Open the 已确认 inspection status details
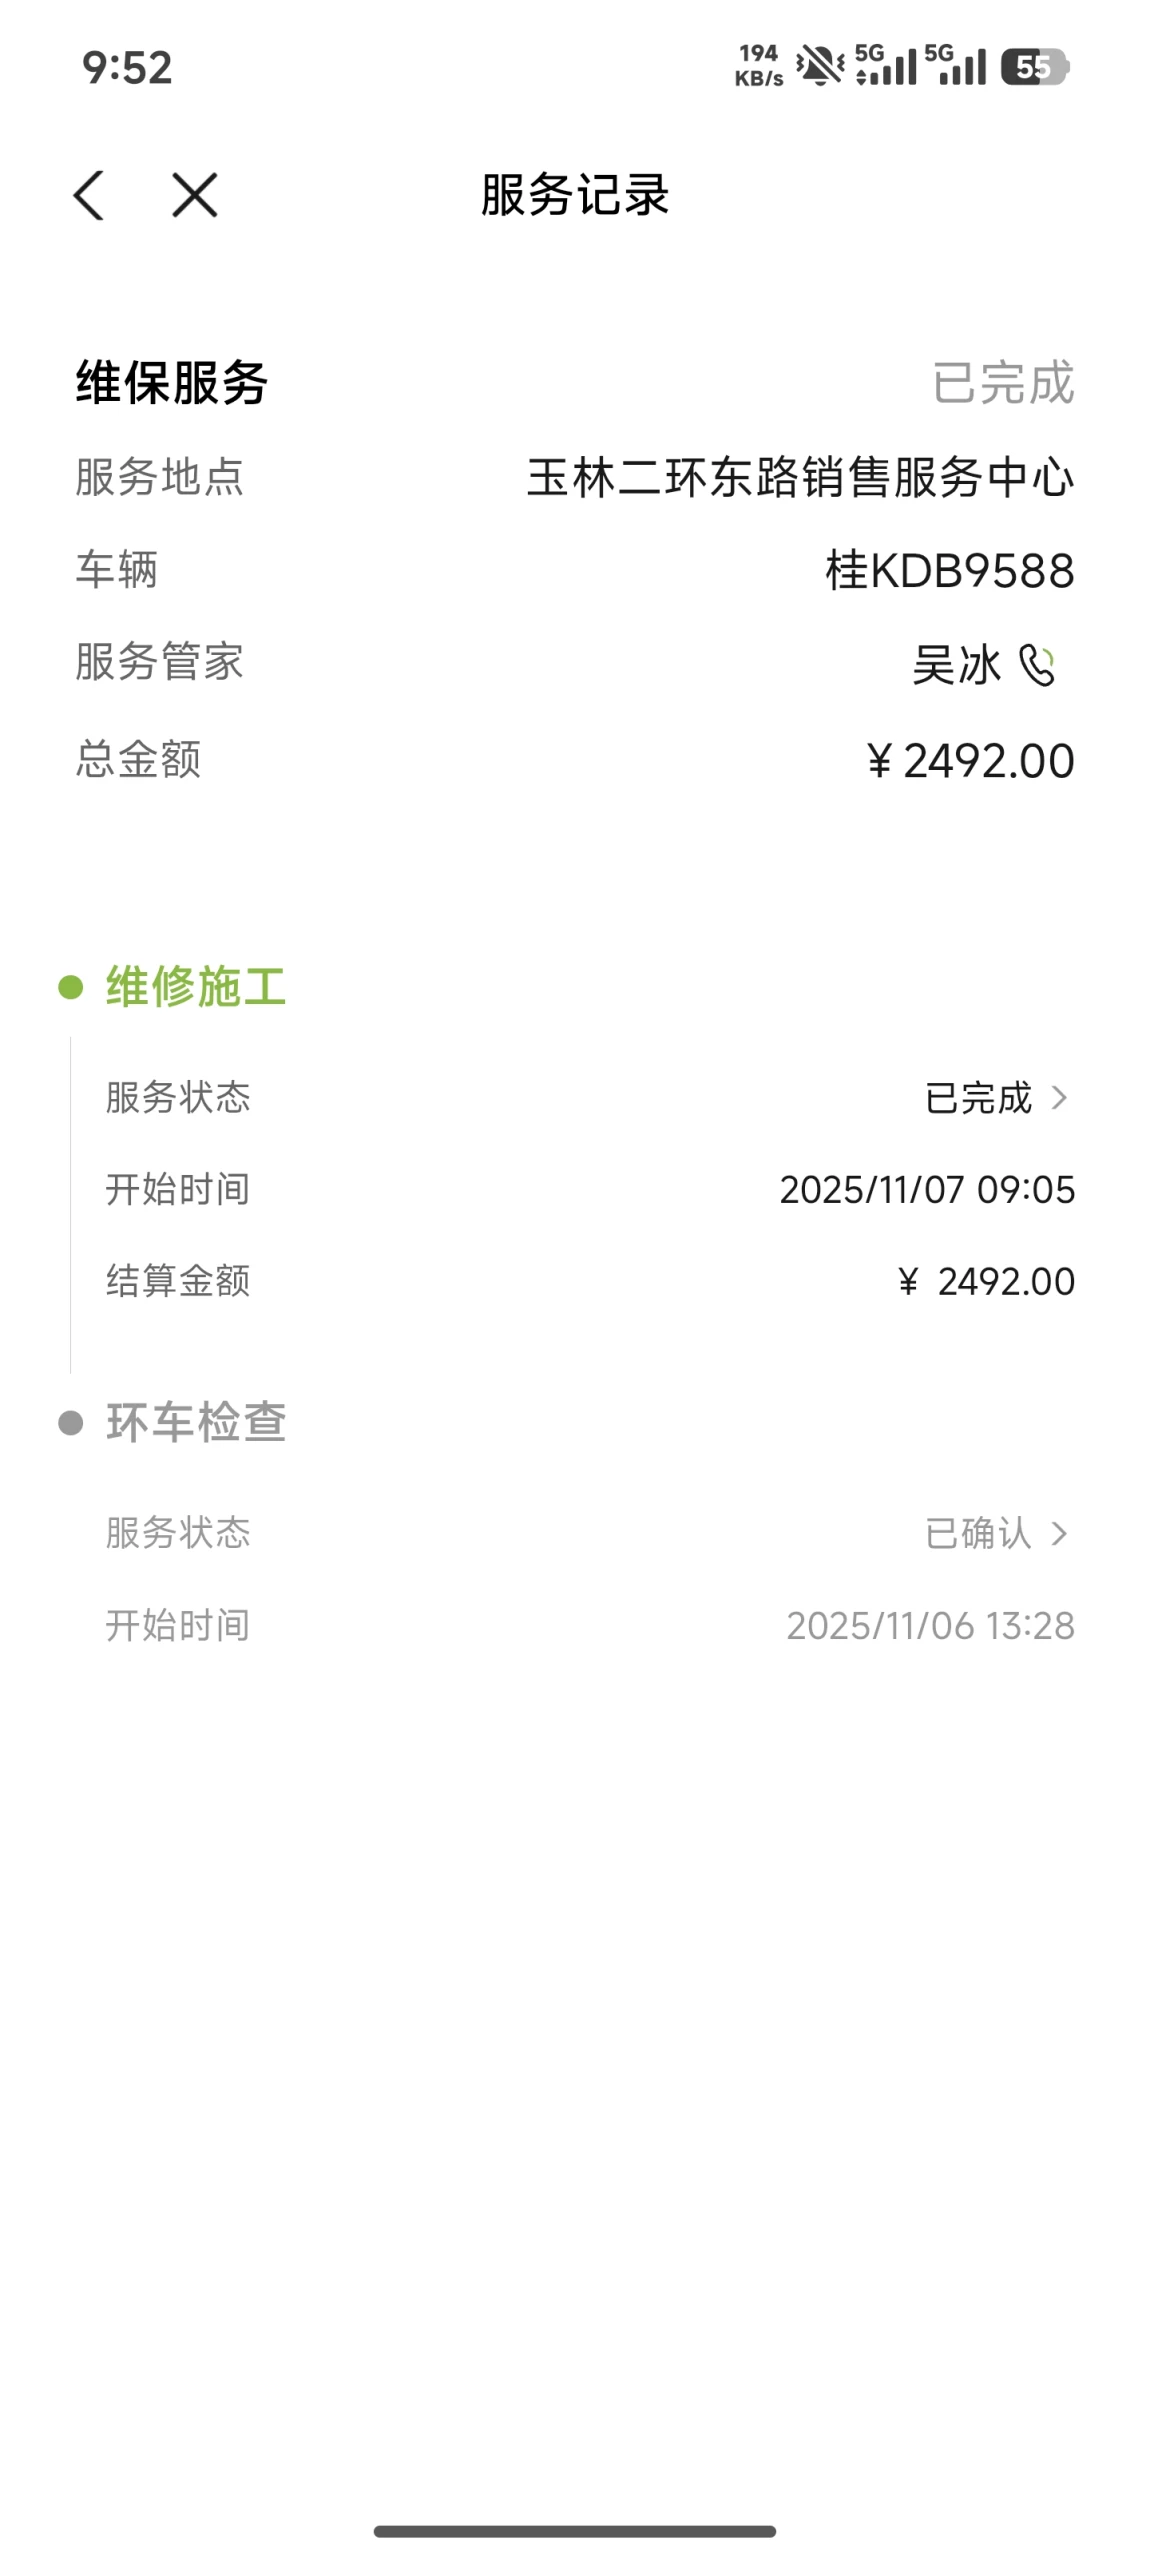1150x2556 pixels. point(978,1533)
